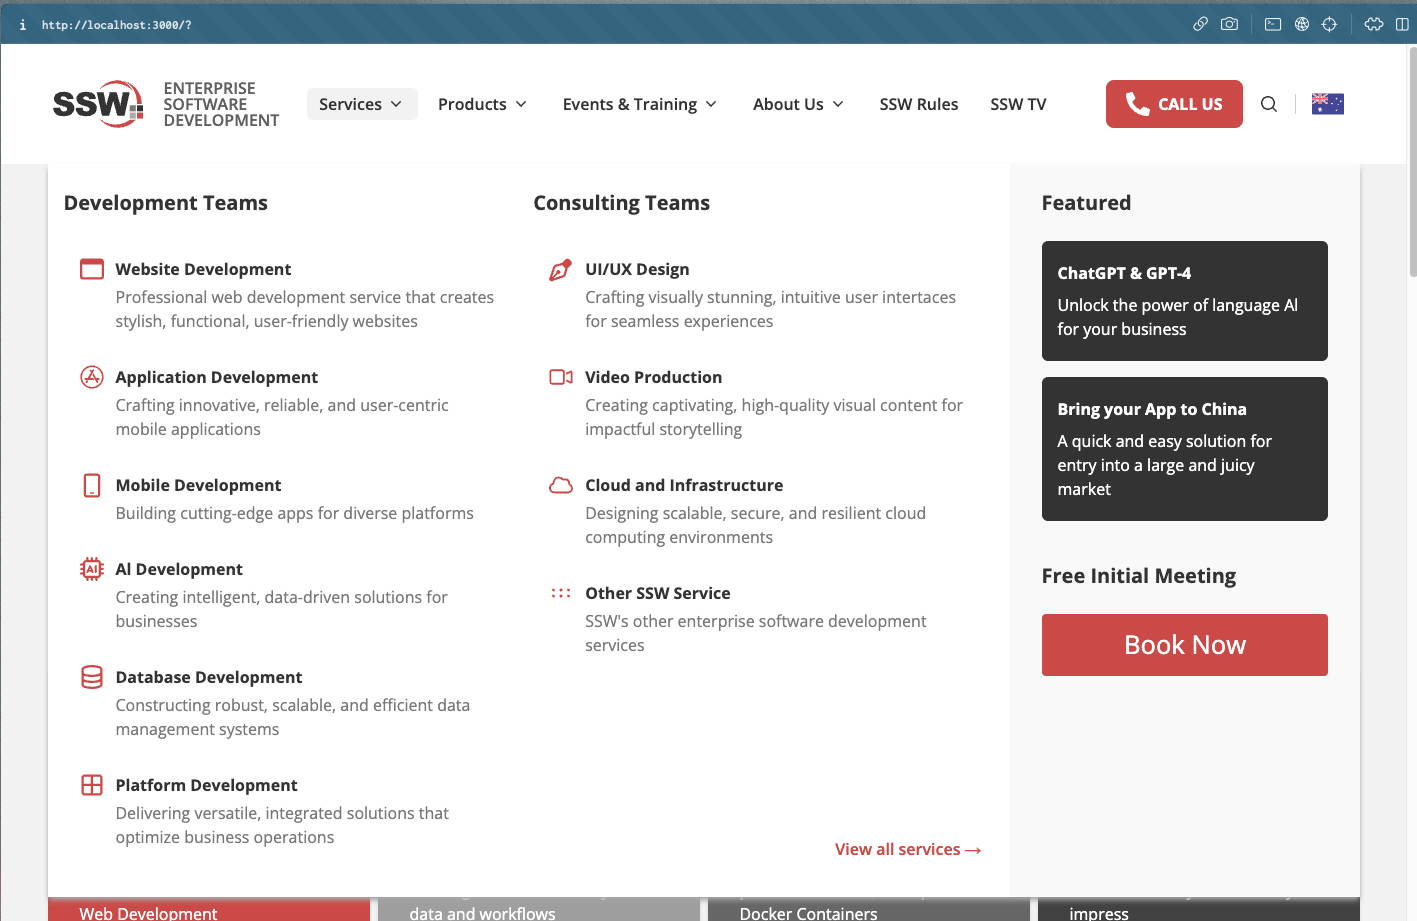Open the Events & Training dropdown
The image size is (1417, 921).
click(x=639, y=103)
